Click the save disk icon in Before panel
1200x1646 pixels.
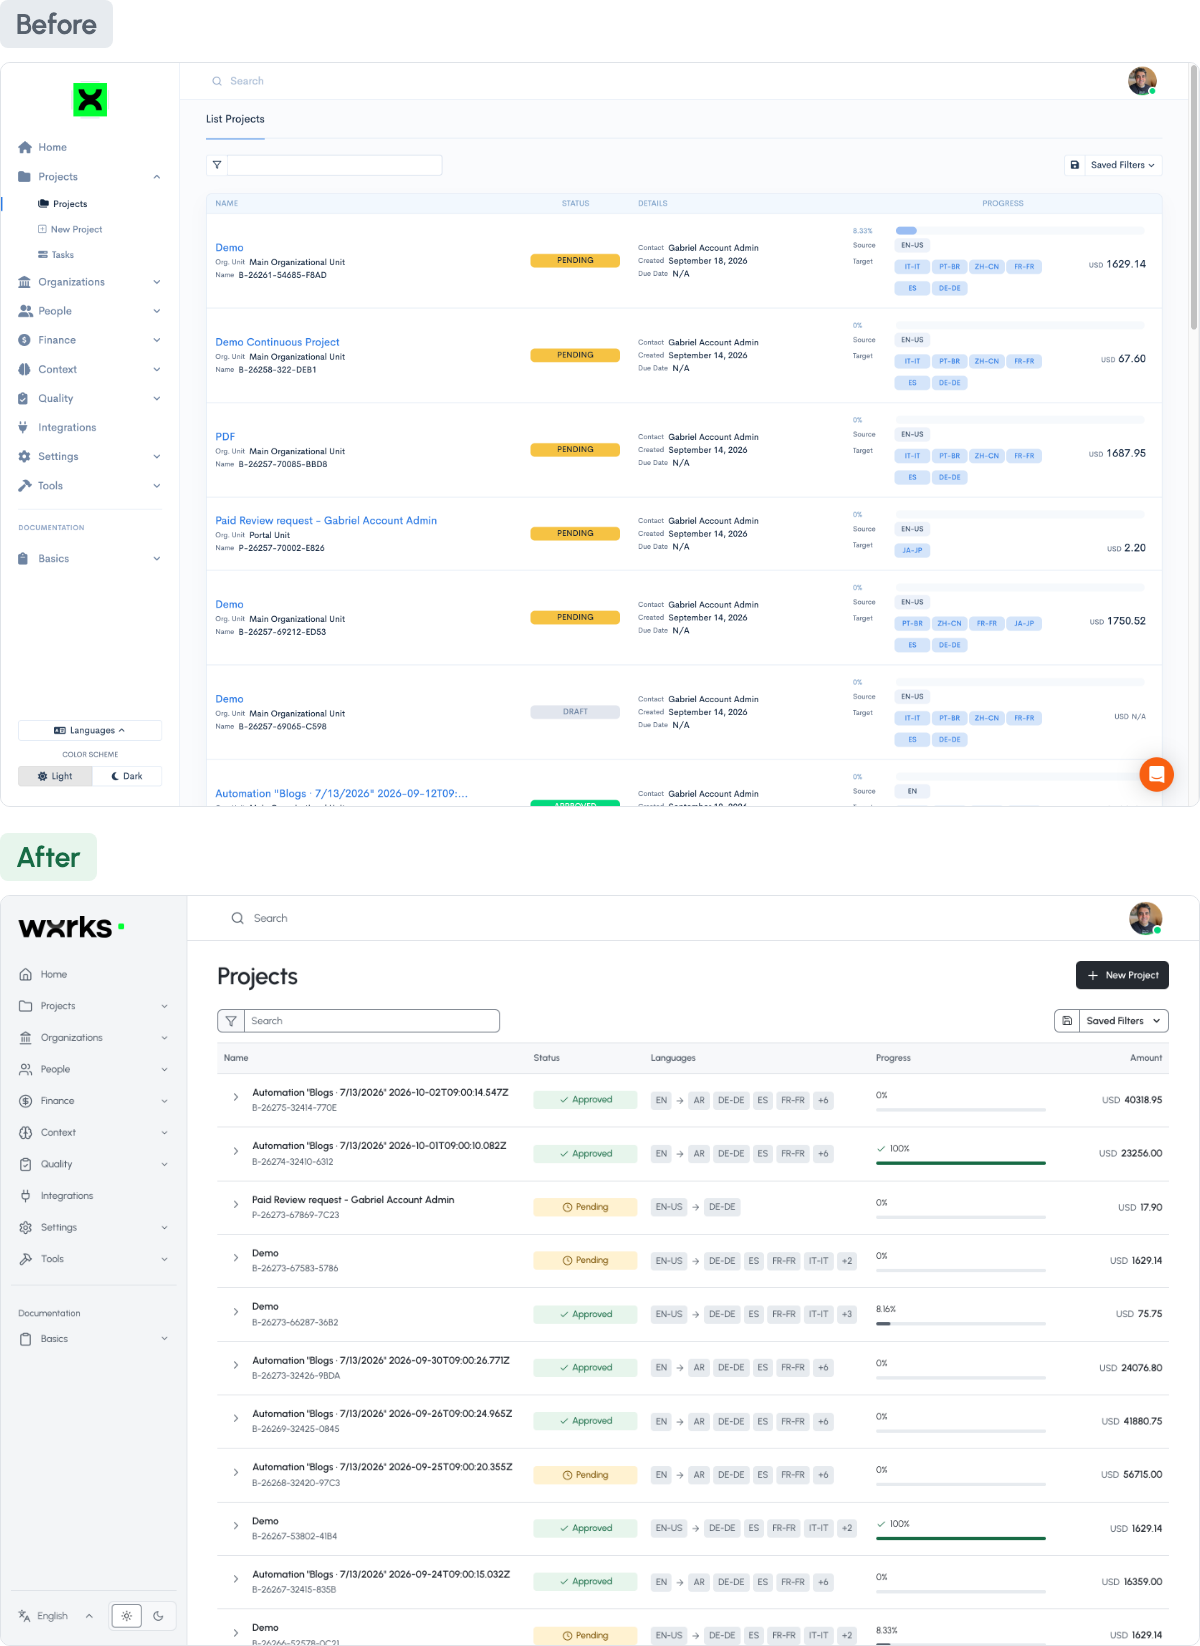click(1075, 165)
